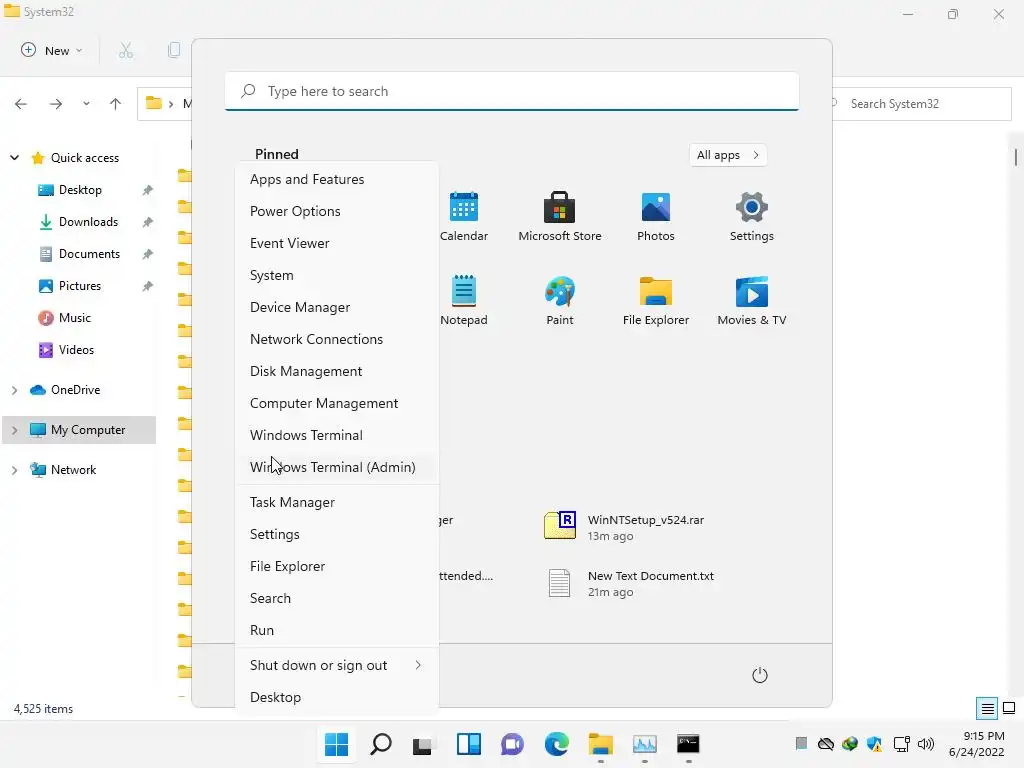Select Pictures in navigation pane
The width and height of the screenshot is (1024, 768).
click(80, 286)
